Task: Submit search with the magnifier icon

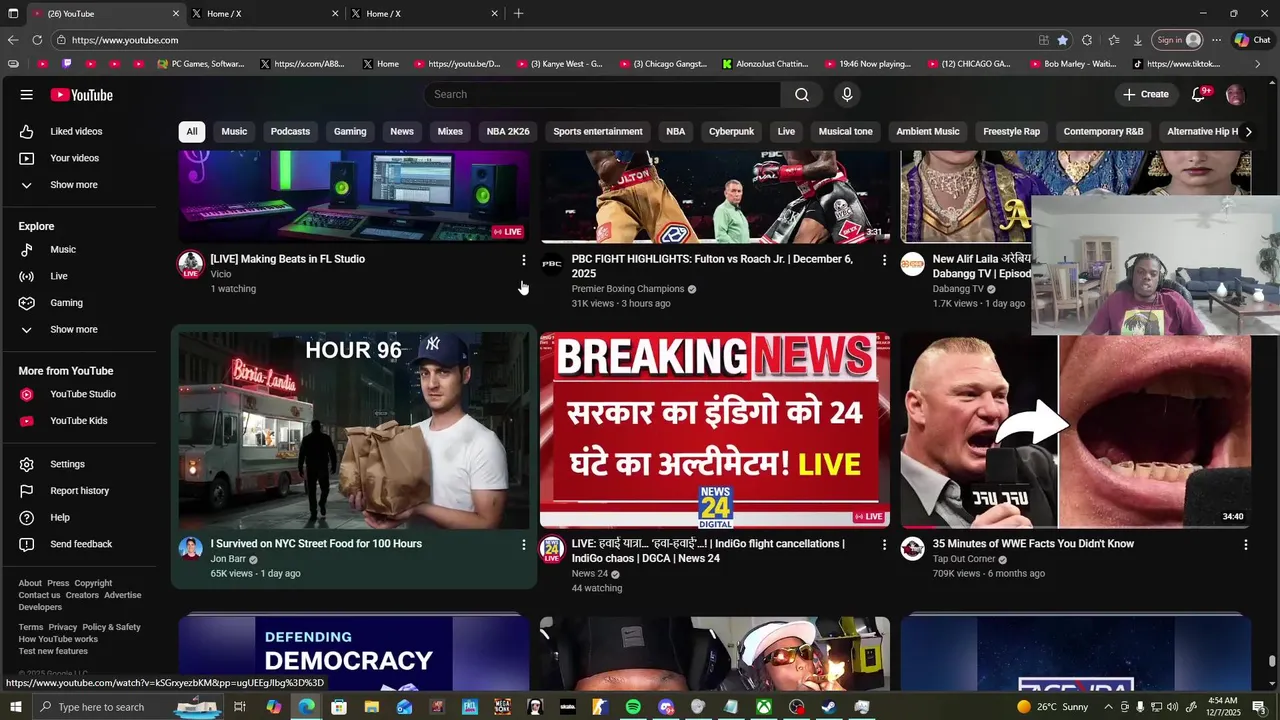Action: coord(802,94)
